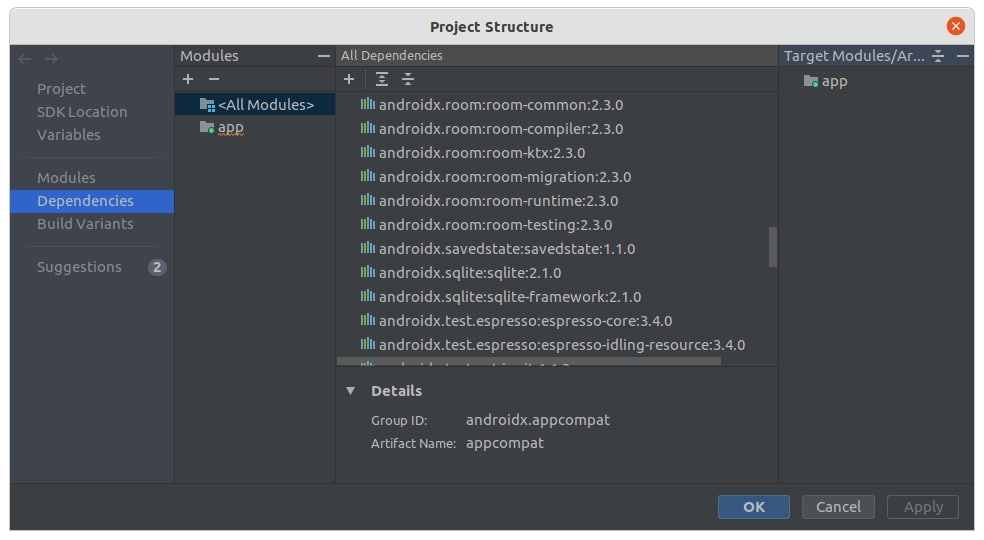Collapse all dependencies icon
Image resolution: width=984 pixels, height=540 pixels.
(x=408, y=79)
